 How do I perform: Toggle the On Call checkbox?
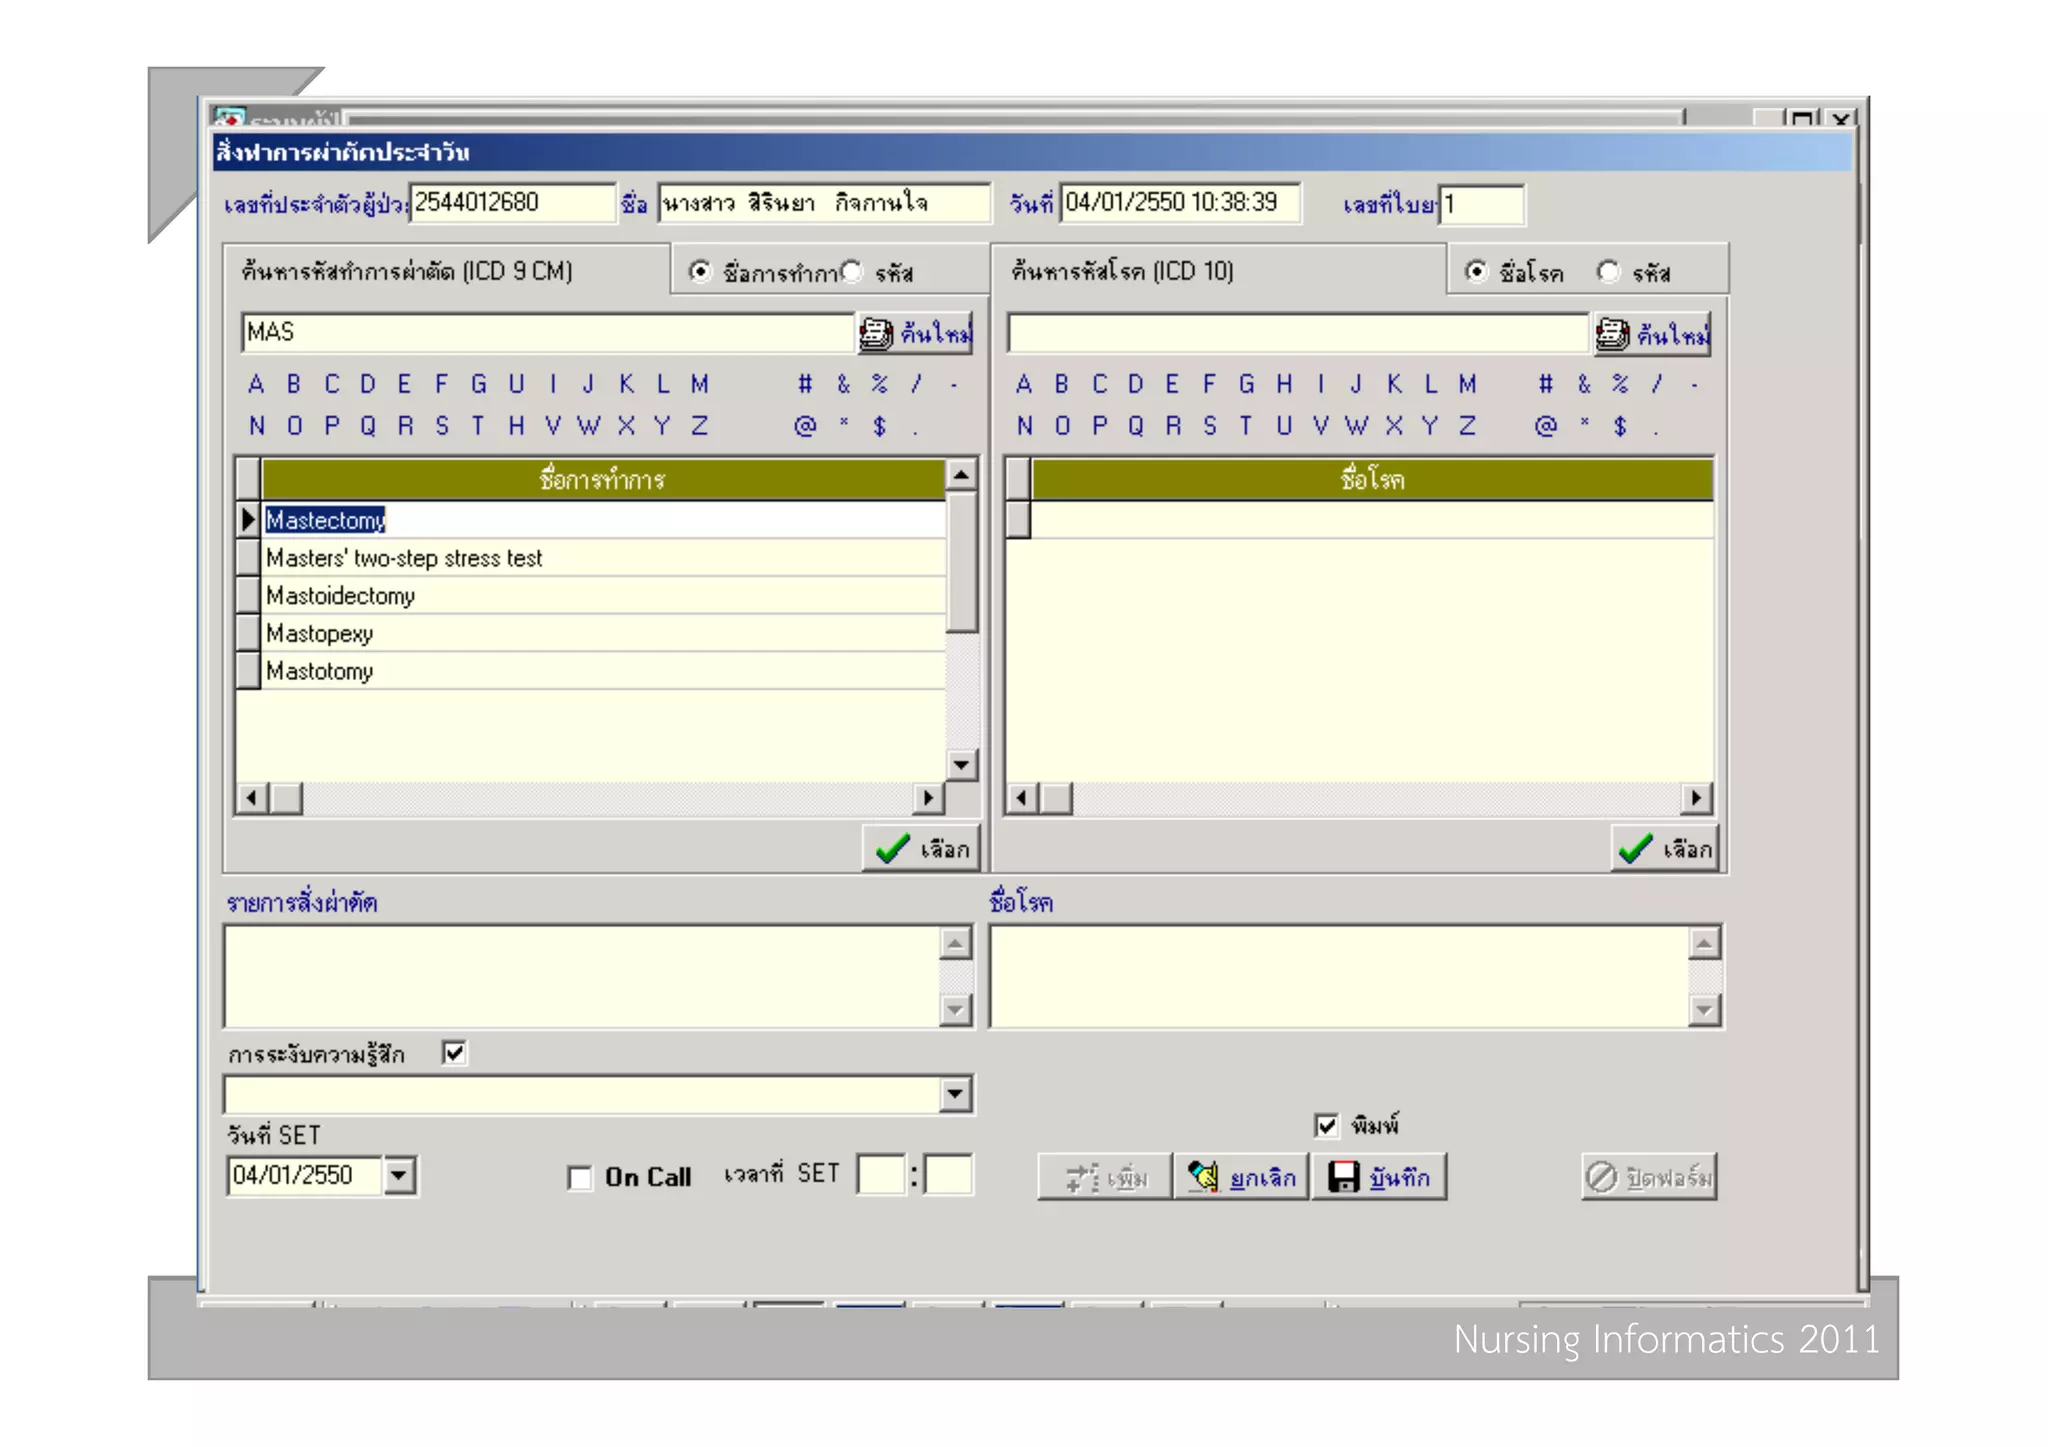(x=579, y=1178)
